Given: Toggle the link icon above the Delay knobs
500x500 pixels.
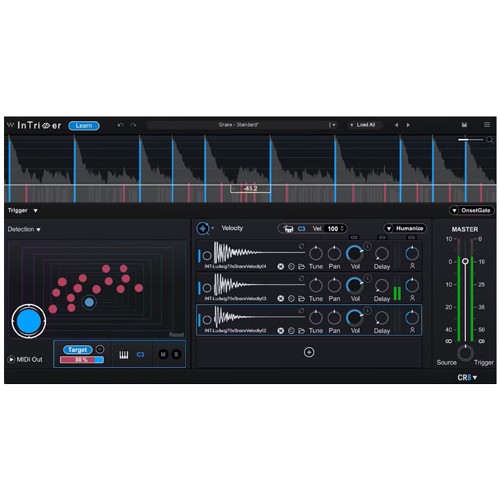Looking at the screenshot, I should [382, 238].
